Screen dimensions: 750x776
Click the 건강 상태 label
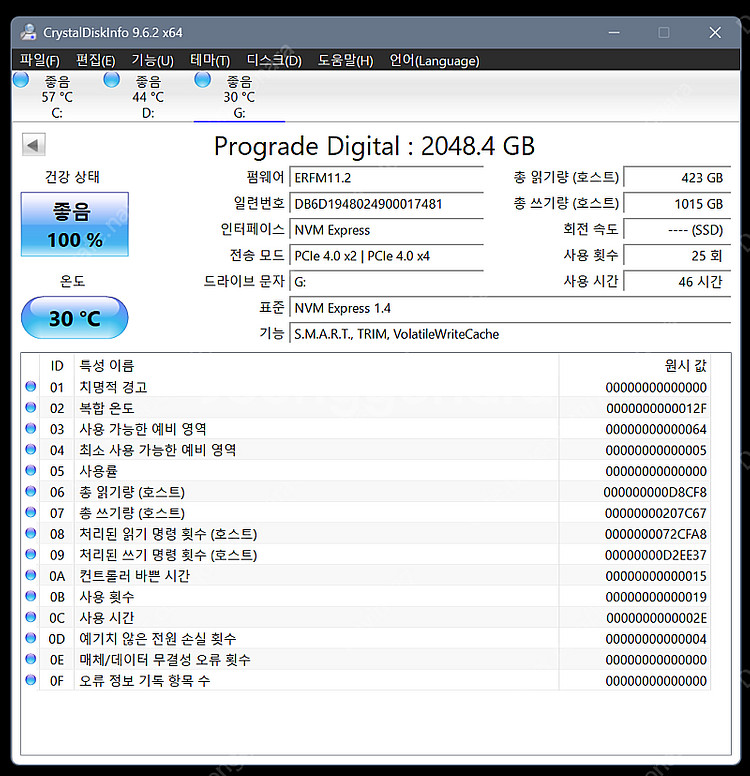[x=72, y=177]
